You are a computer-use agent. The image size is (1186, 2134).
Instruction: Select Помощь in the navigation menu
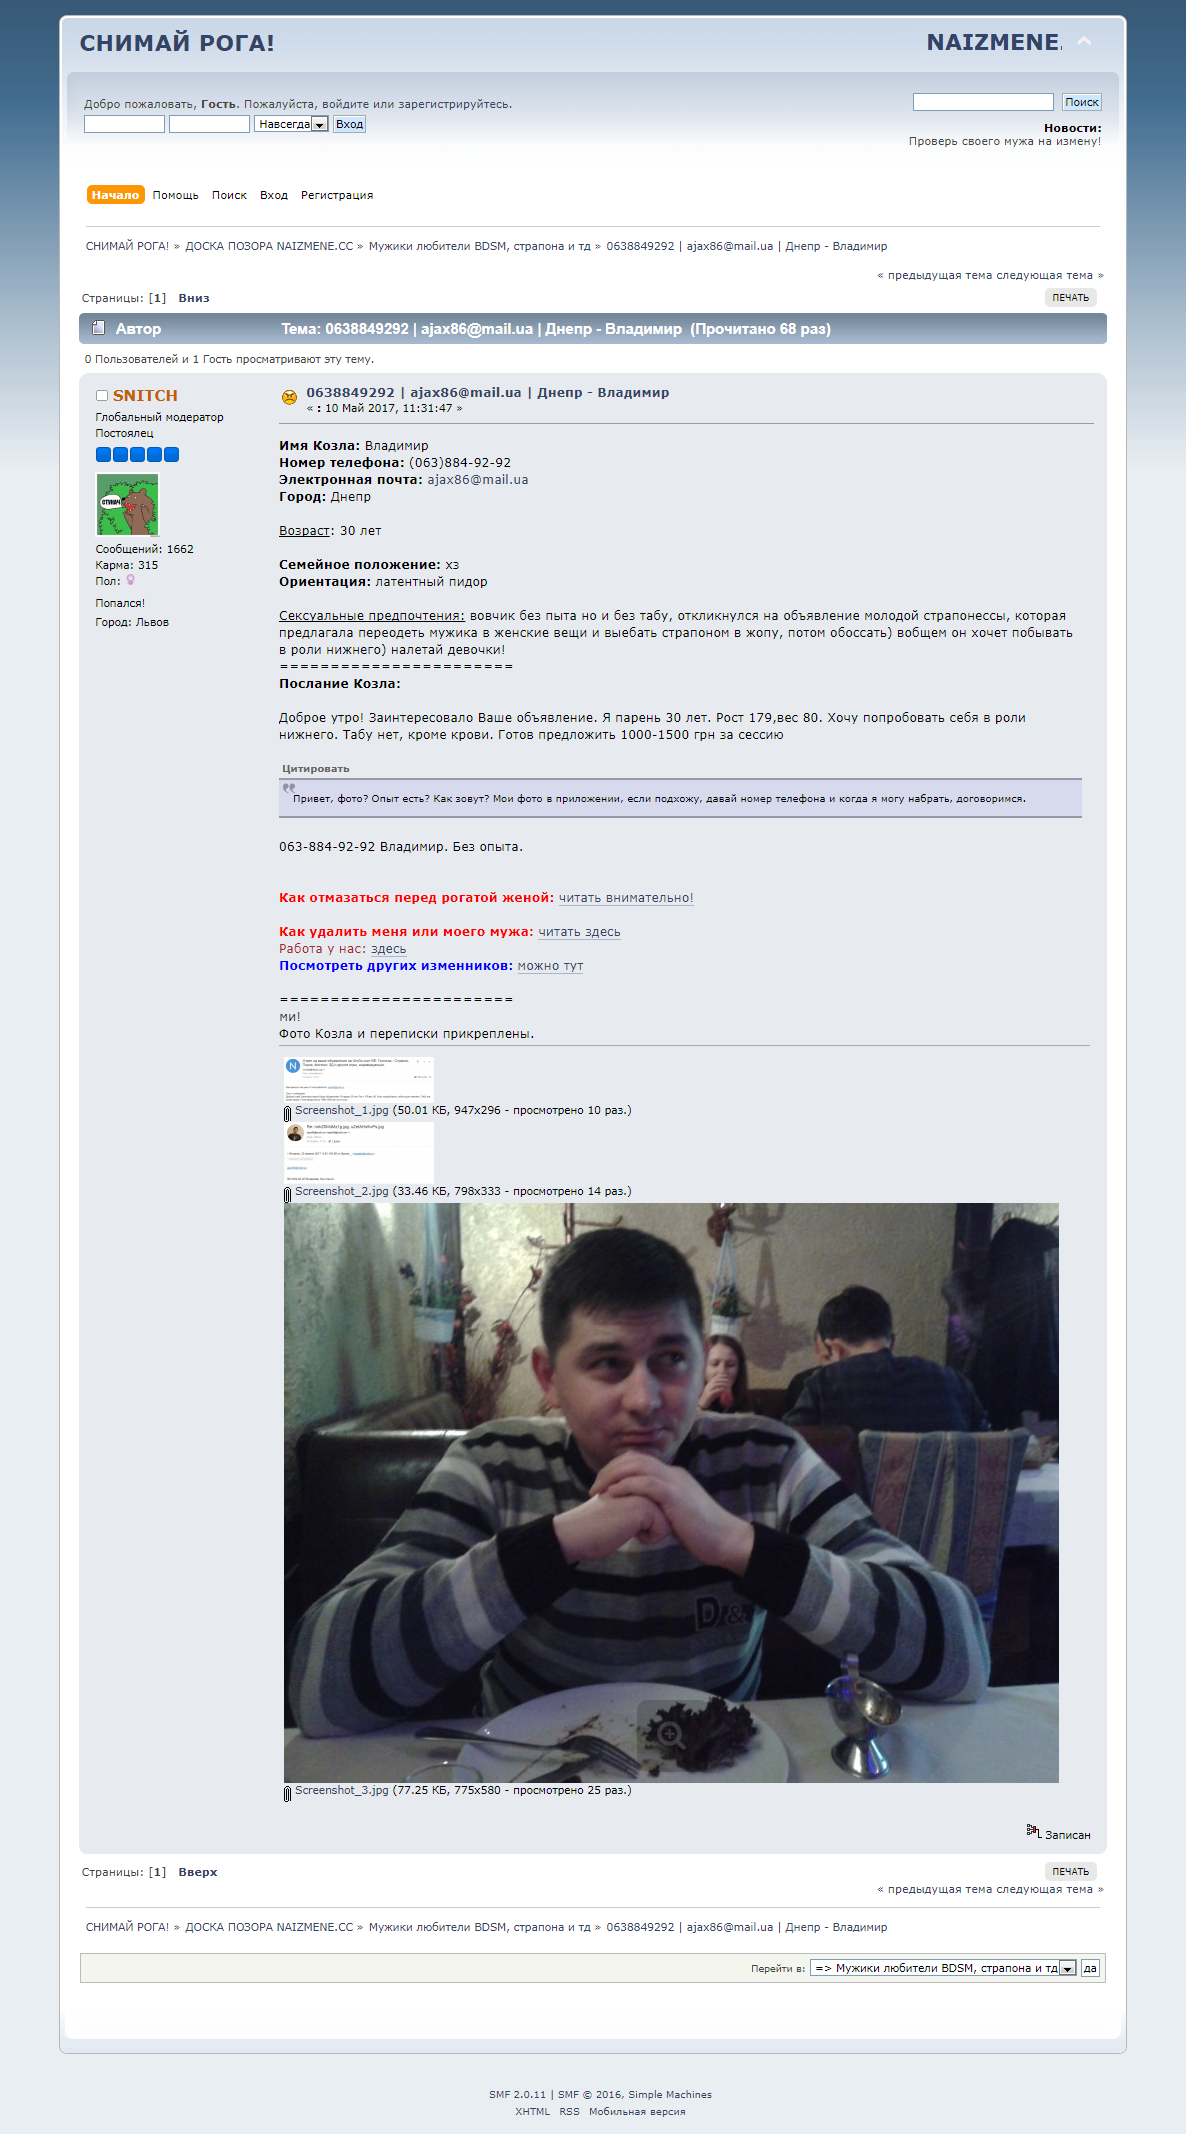(175, 195)
